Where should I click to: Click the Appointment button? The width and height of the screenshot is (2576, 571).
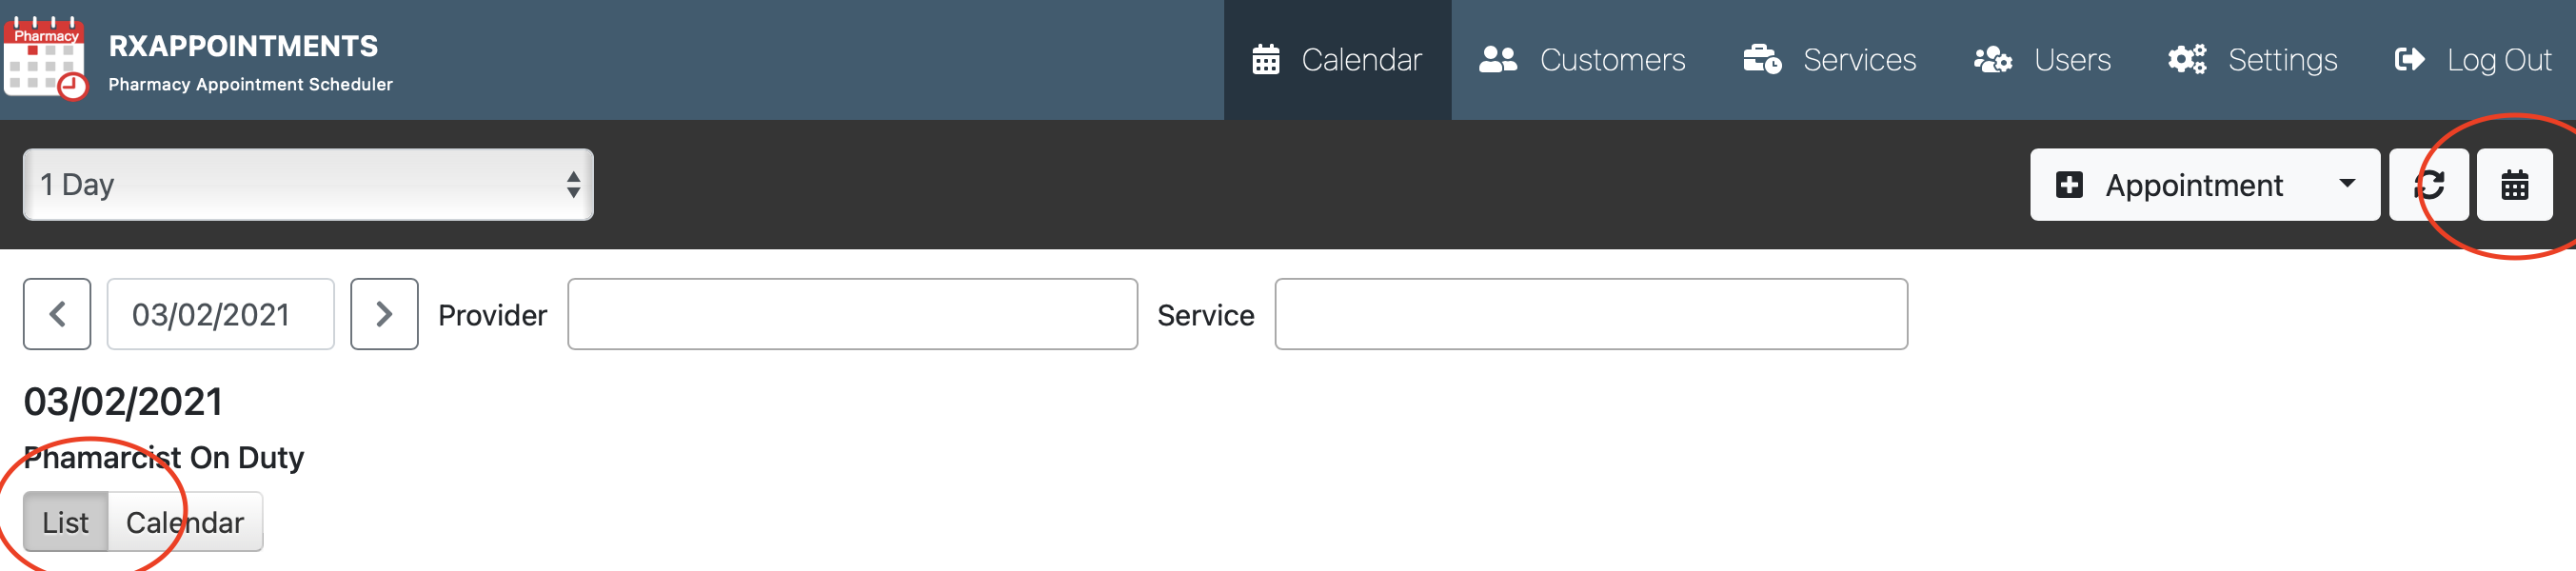coord(2204,185)
